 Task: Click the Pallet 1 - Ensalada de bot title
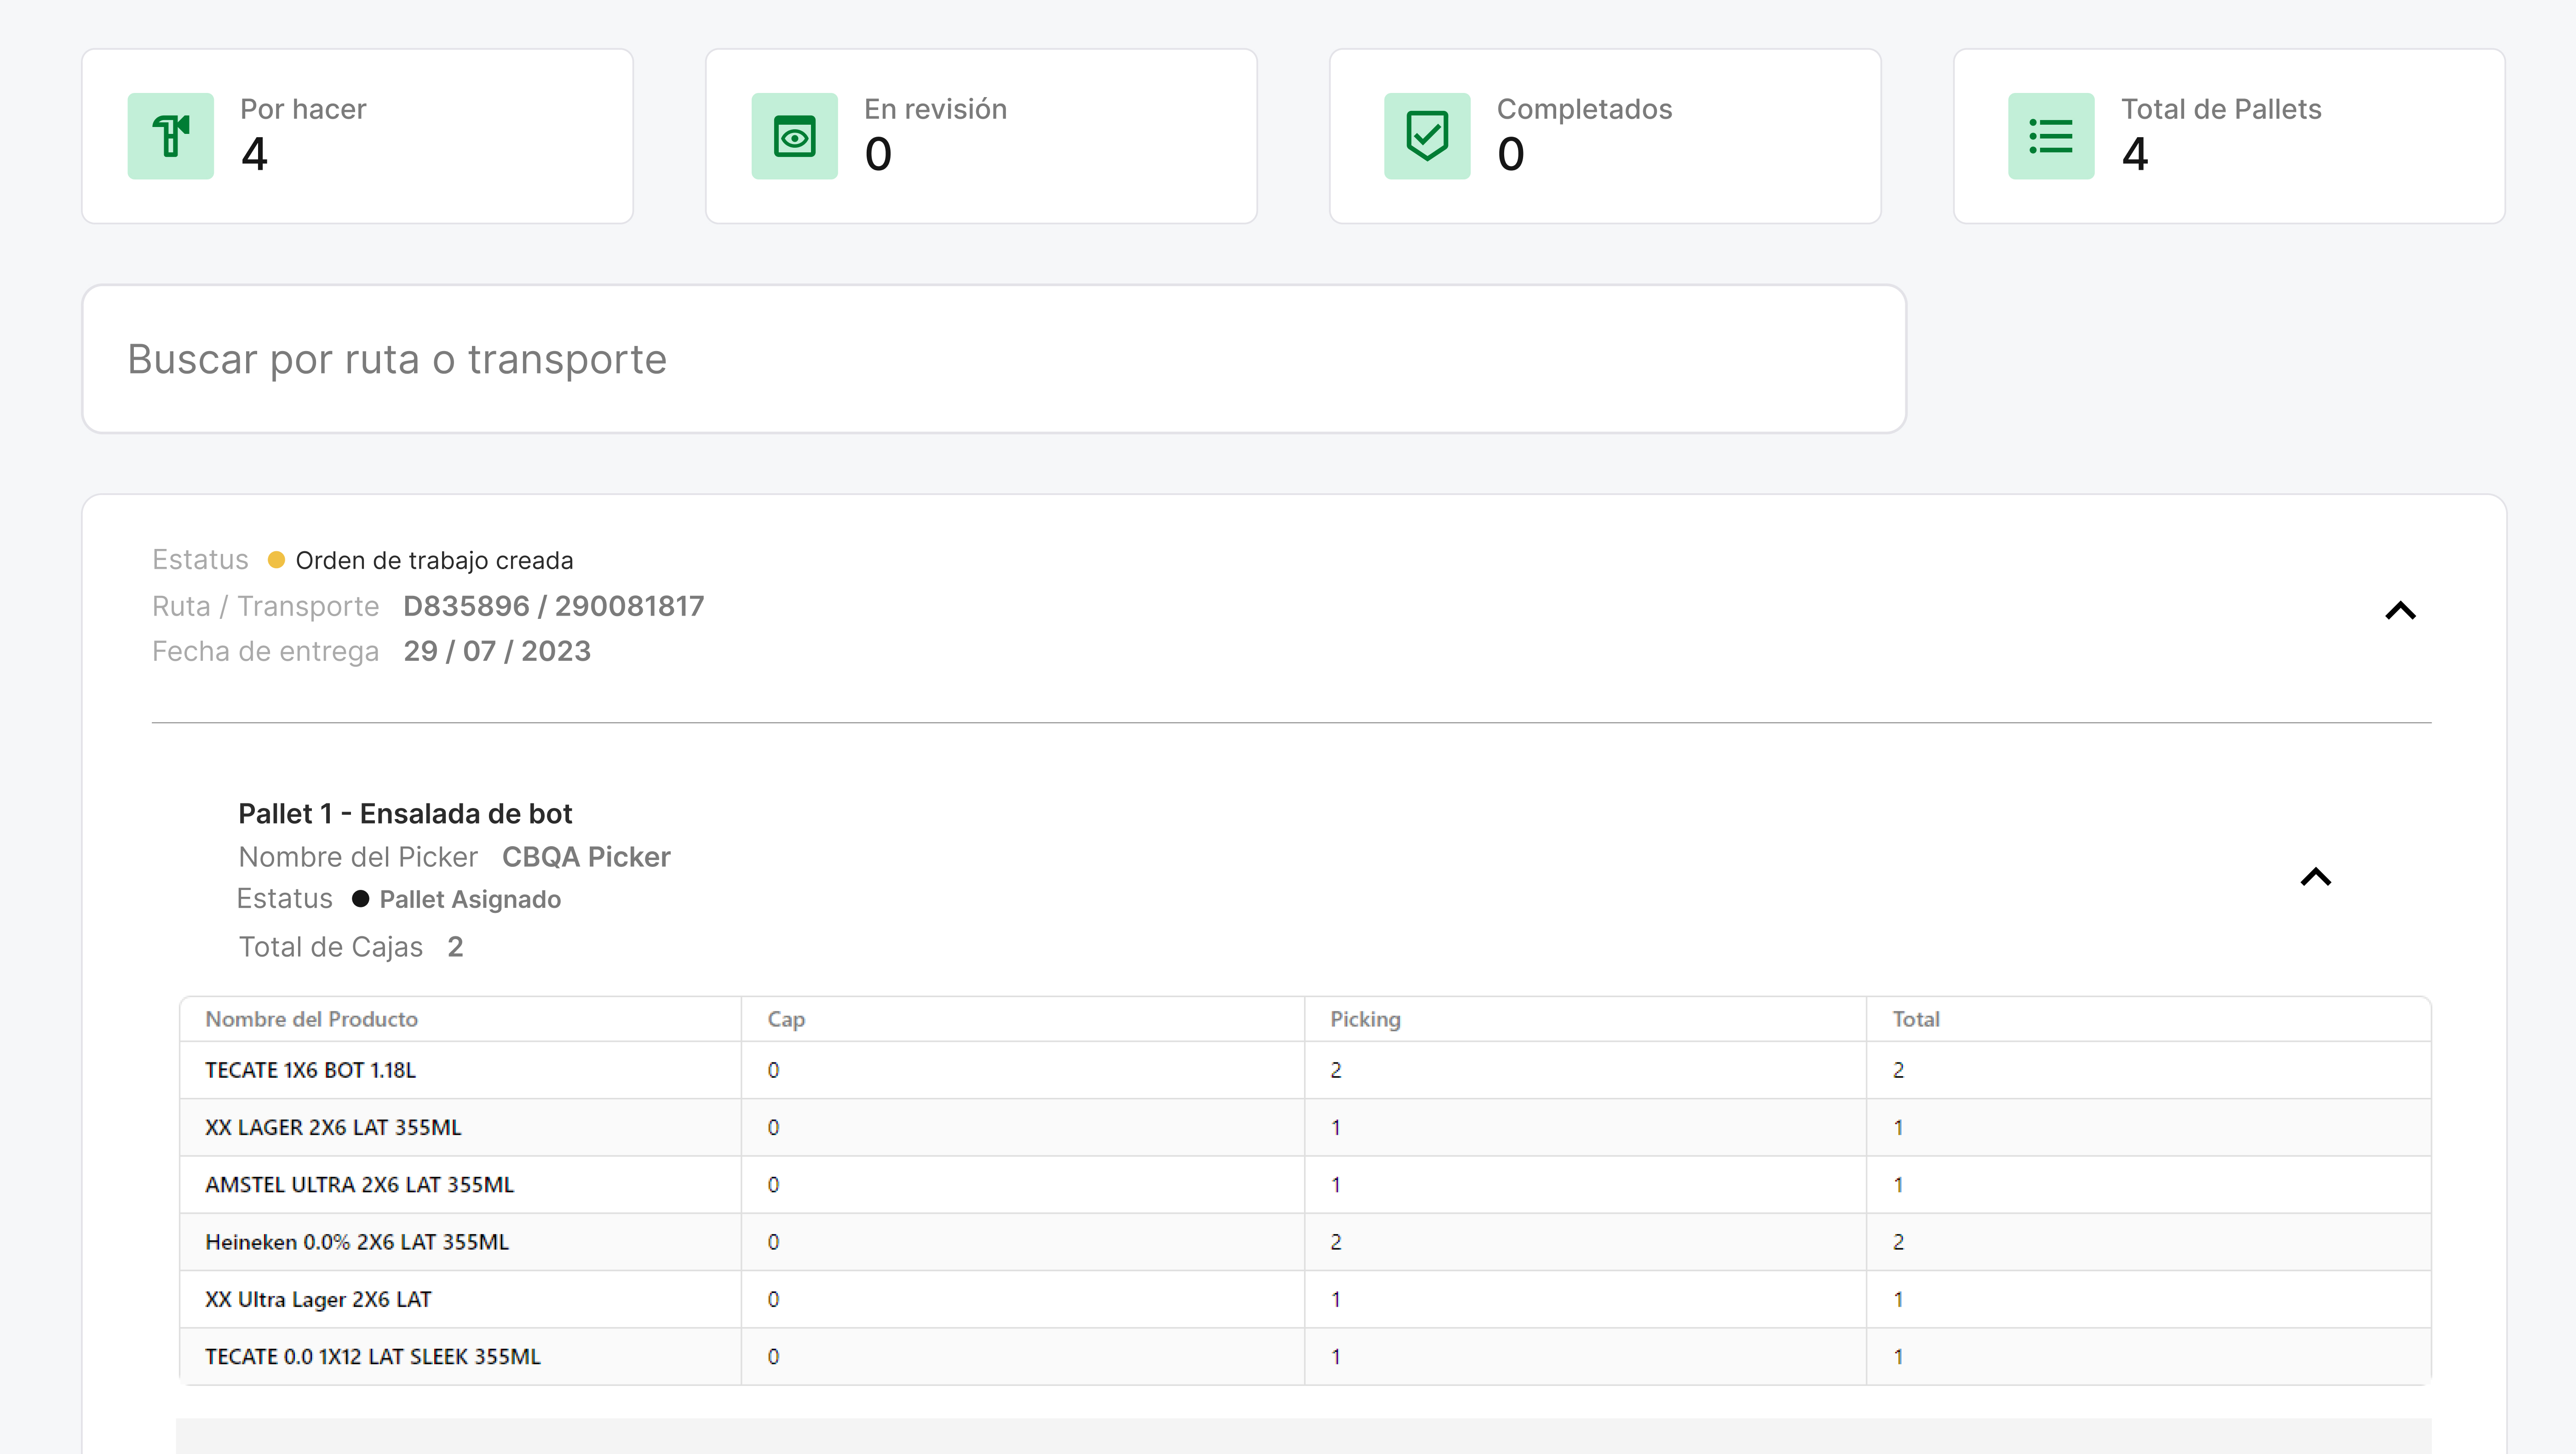coord(405,814)
